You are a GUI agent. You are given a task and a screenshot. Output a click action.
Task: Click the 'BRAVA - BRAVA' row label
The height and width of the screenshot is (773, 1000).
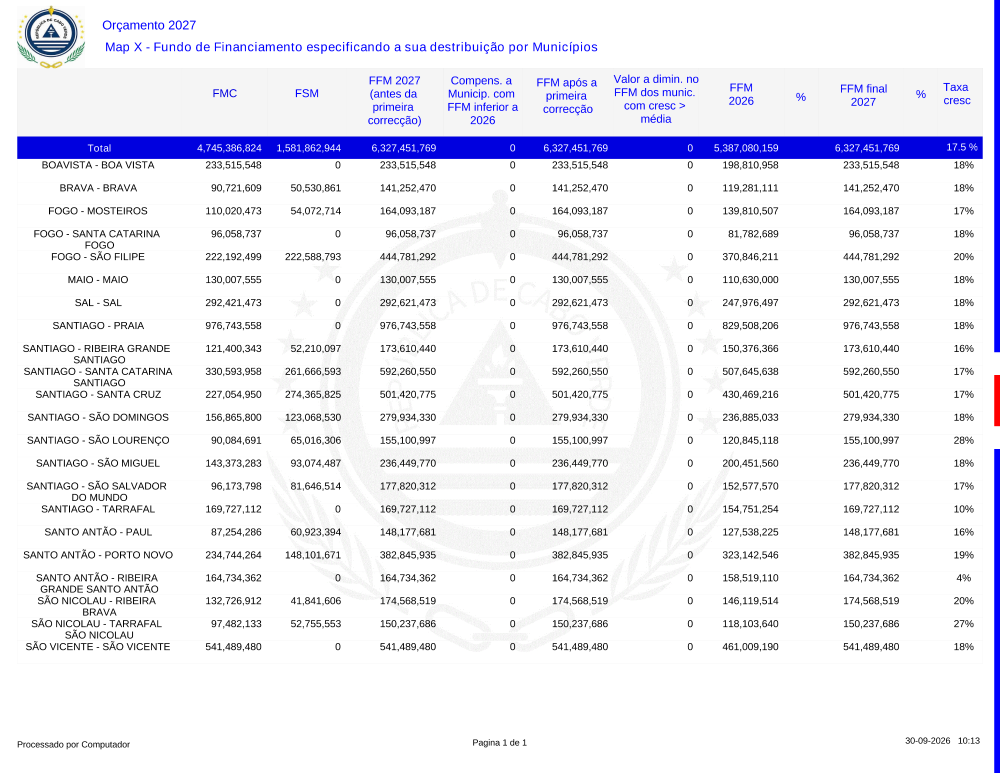pos(98,188)
